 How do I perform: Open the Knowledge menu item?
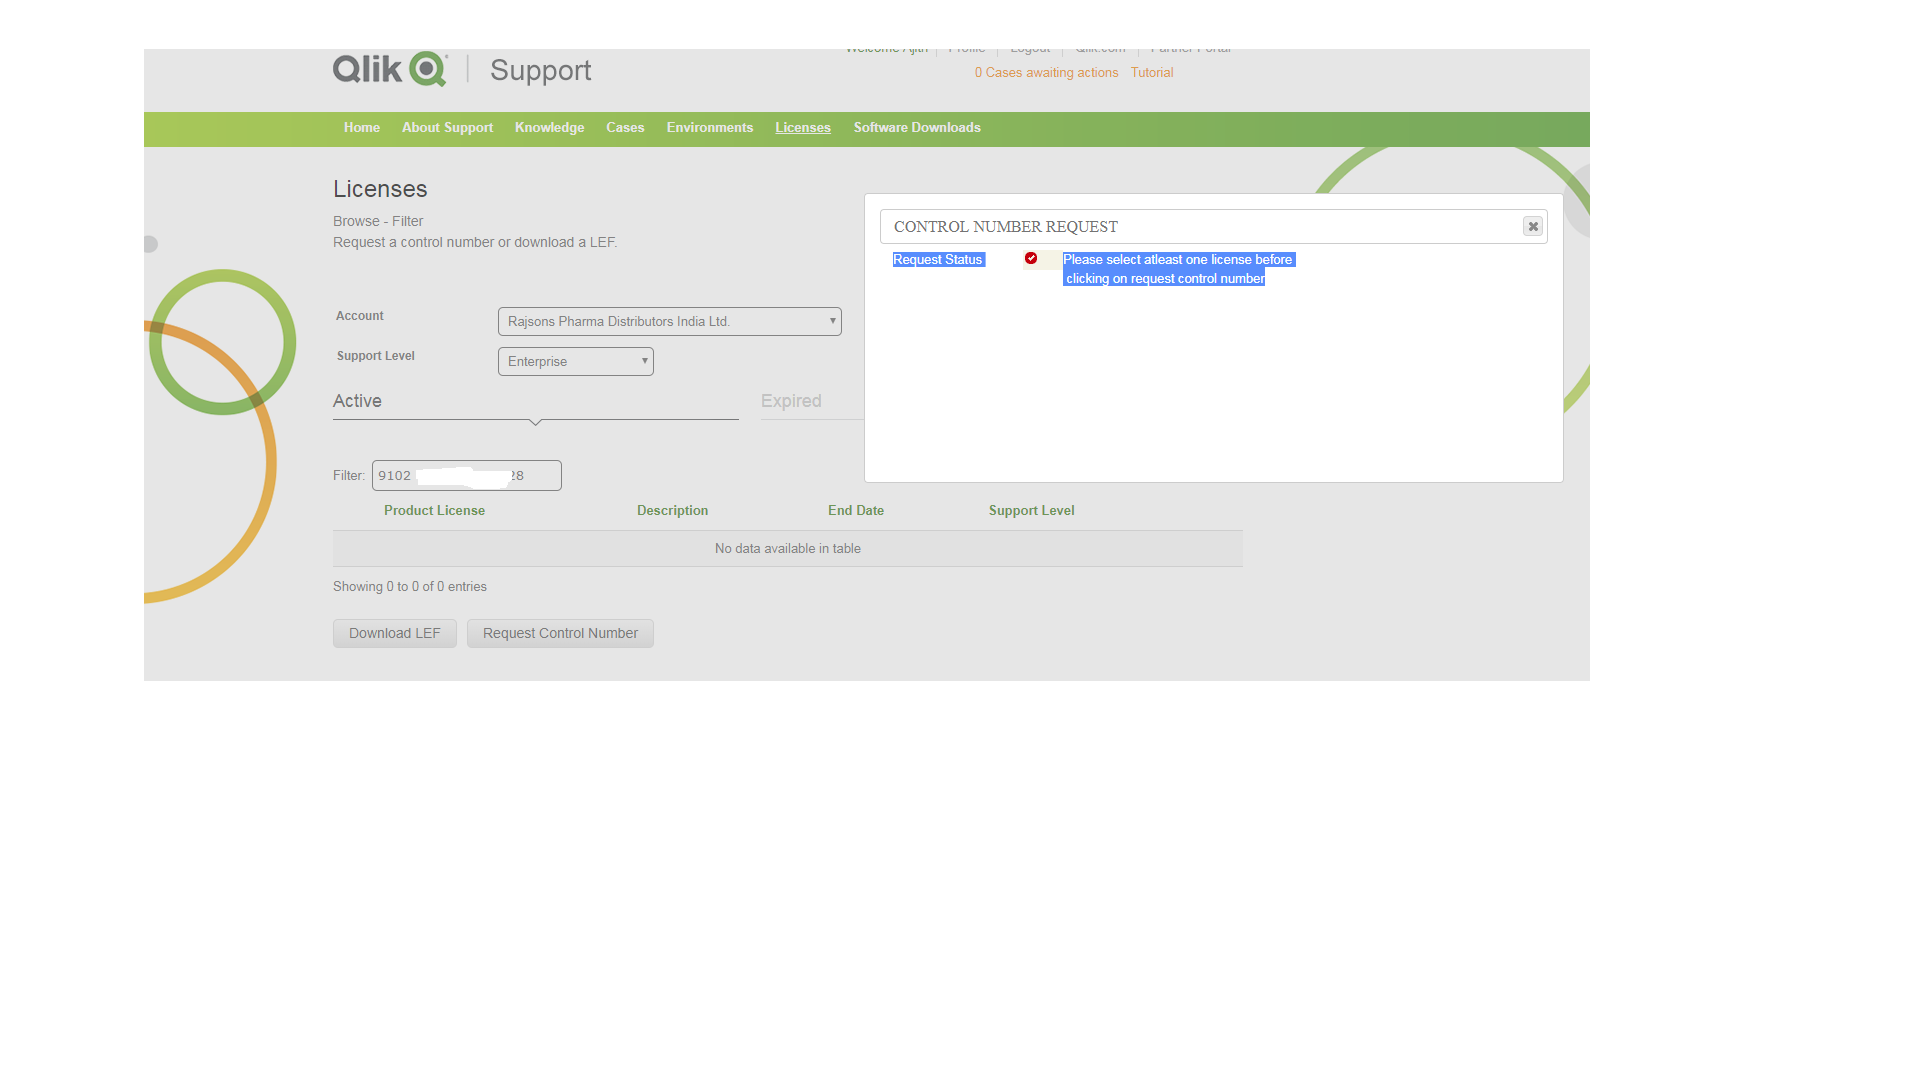[x=549, y=128]
